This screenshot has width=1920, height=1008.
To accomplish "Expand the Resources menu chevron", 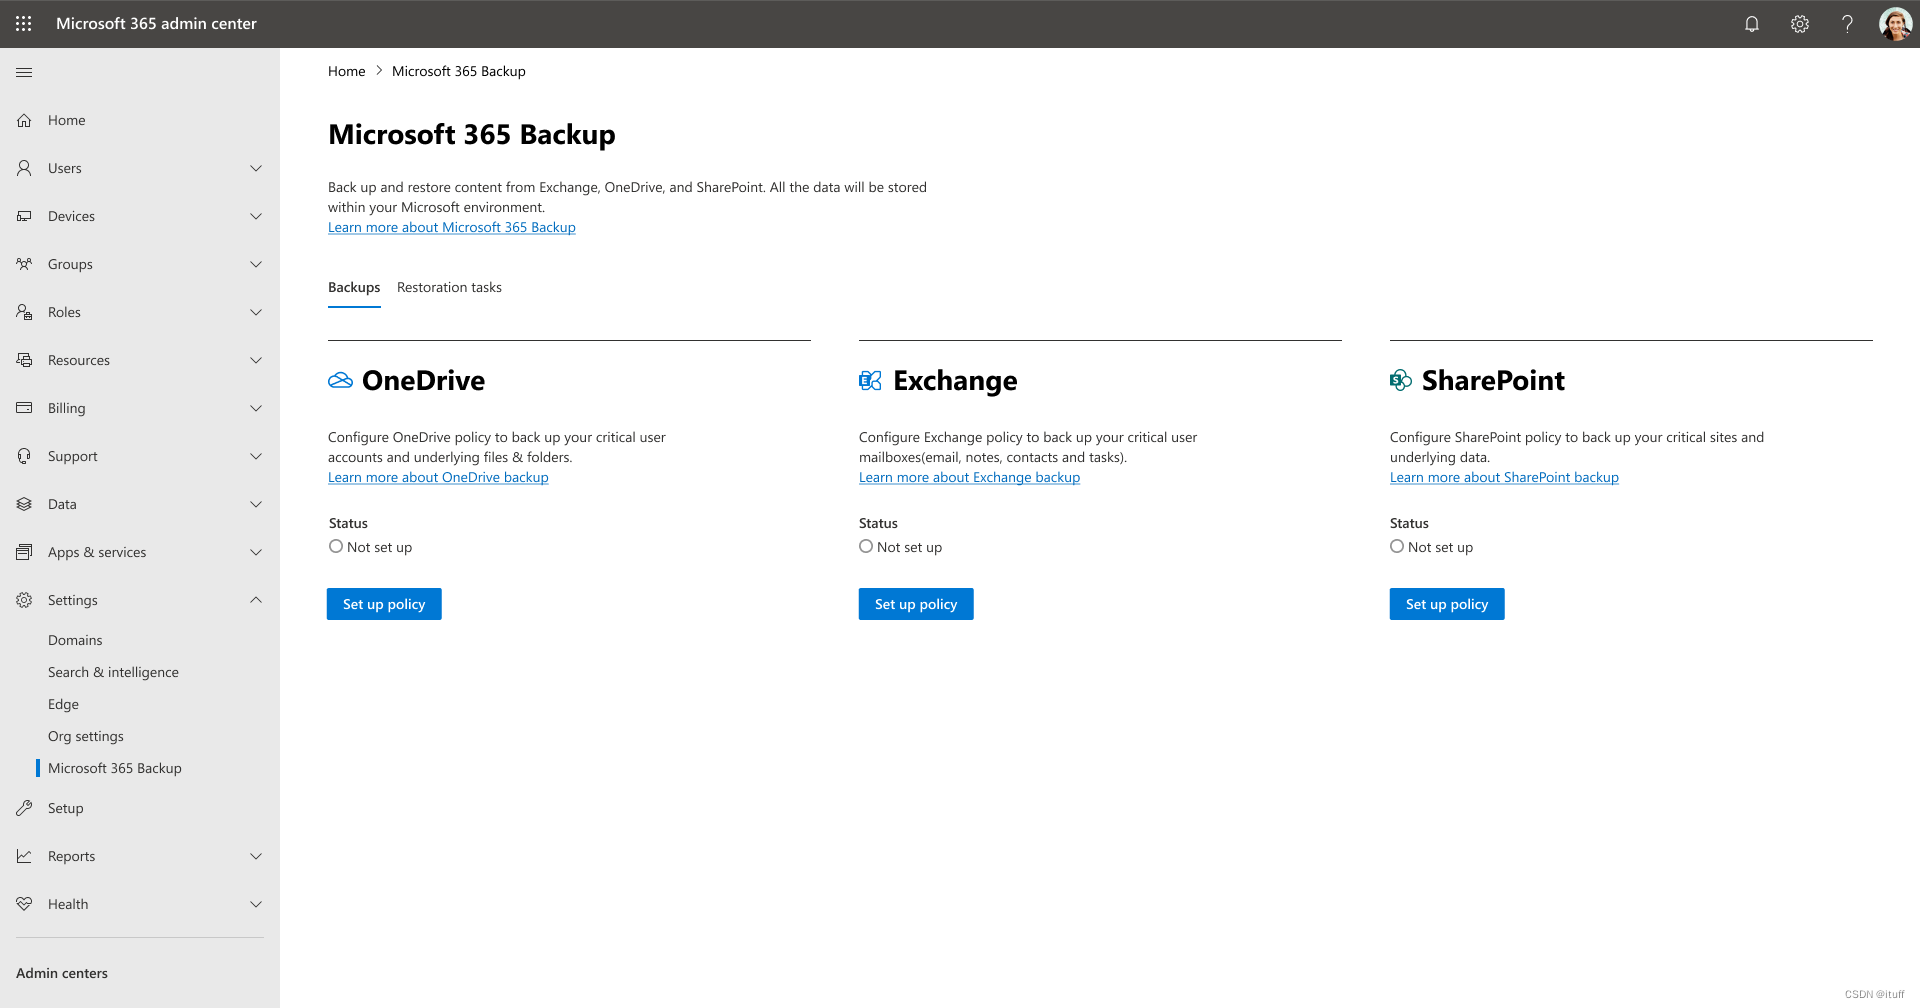I will pos(256,360).
